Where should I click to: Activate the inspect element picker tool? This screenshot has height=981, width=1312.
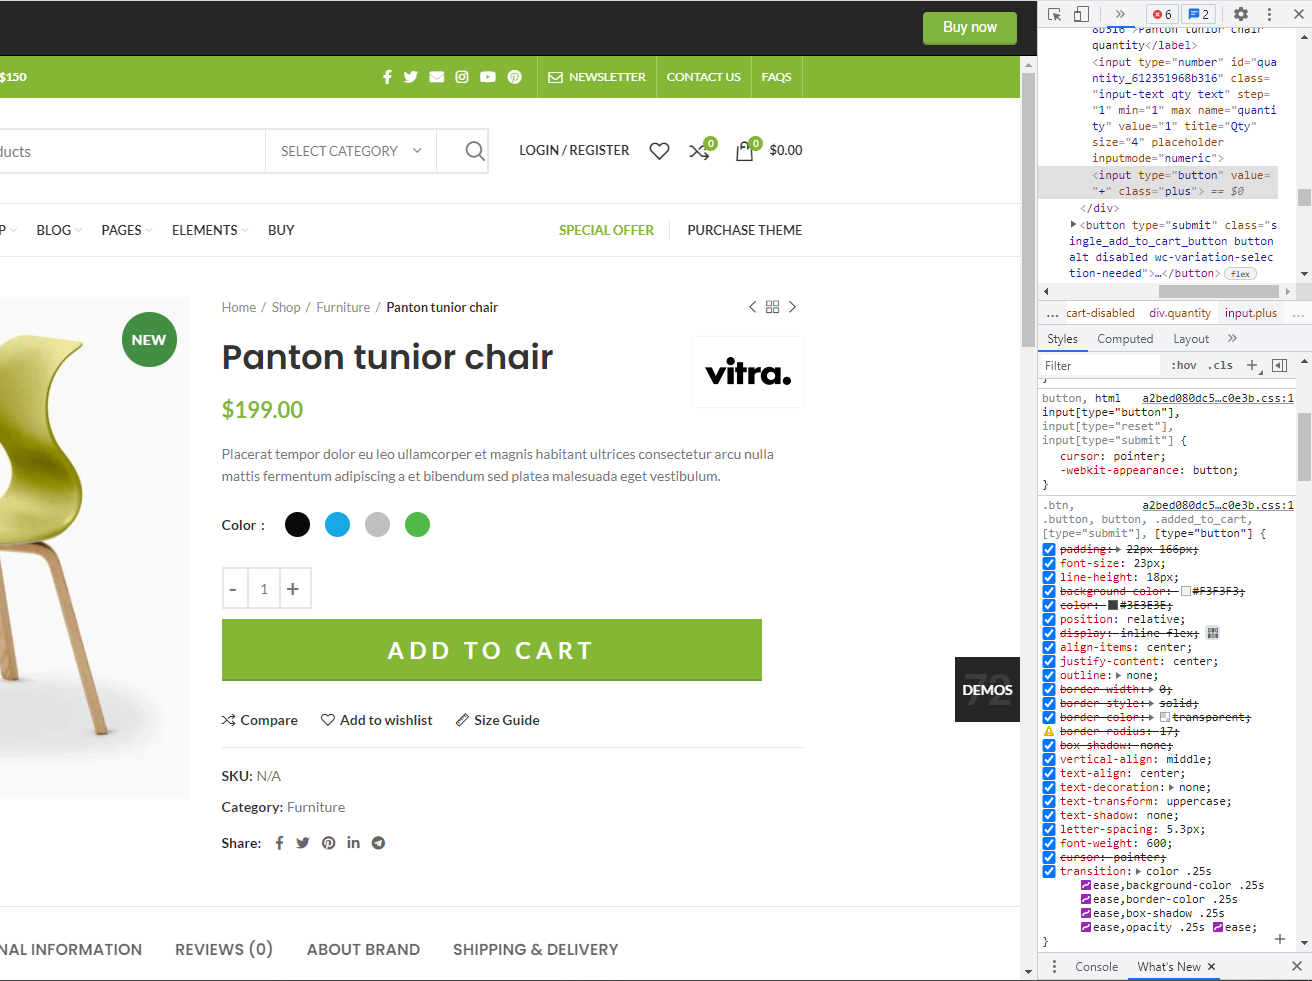[1055, 14]
